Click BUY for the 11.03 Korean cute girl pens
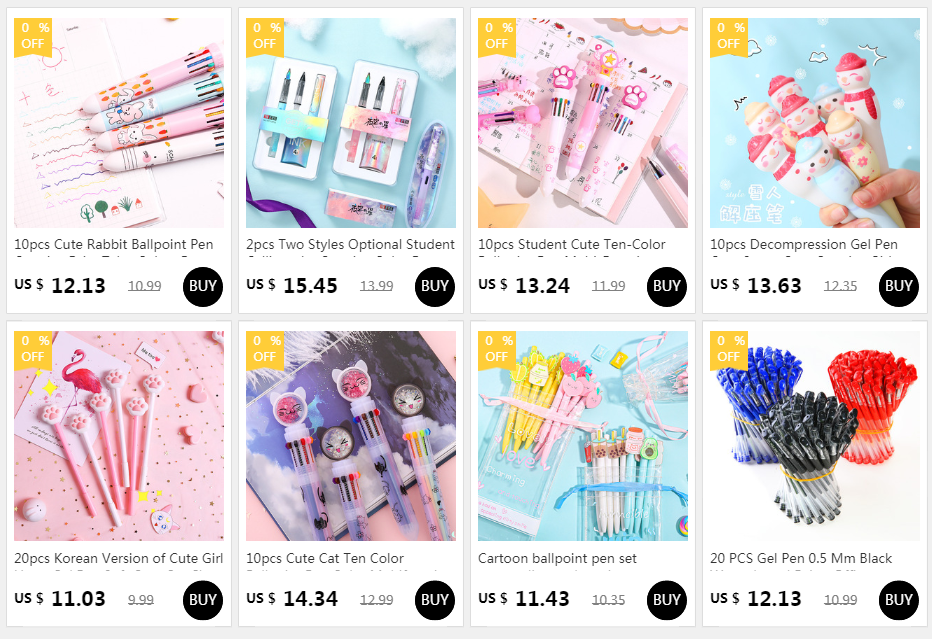Viewport: 932px width, 639px height. [203, 600]
